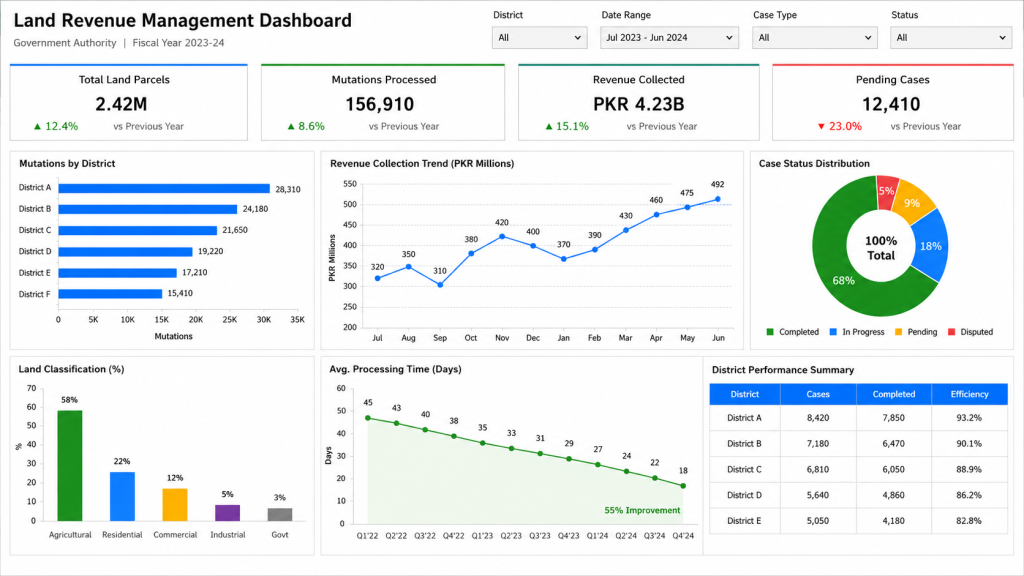1024x576 pixels.
Task: Click the District E cell in performance table
Action: tap(744, 521)
